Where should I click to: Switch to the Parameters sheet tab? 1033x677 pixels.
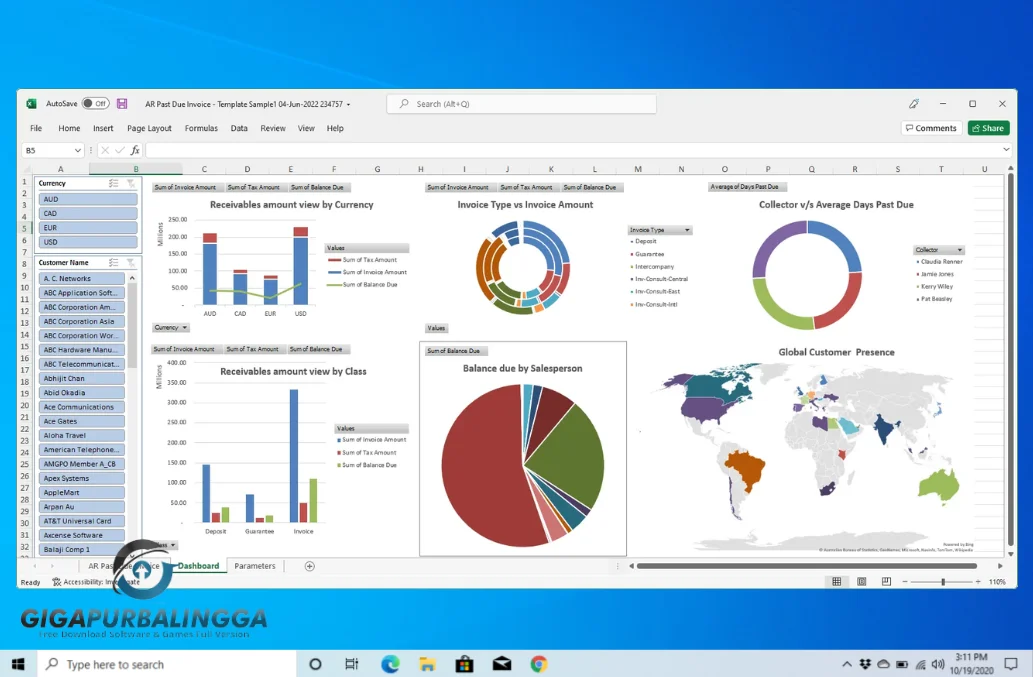(x=254, y=566)
